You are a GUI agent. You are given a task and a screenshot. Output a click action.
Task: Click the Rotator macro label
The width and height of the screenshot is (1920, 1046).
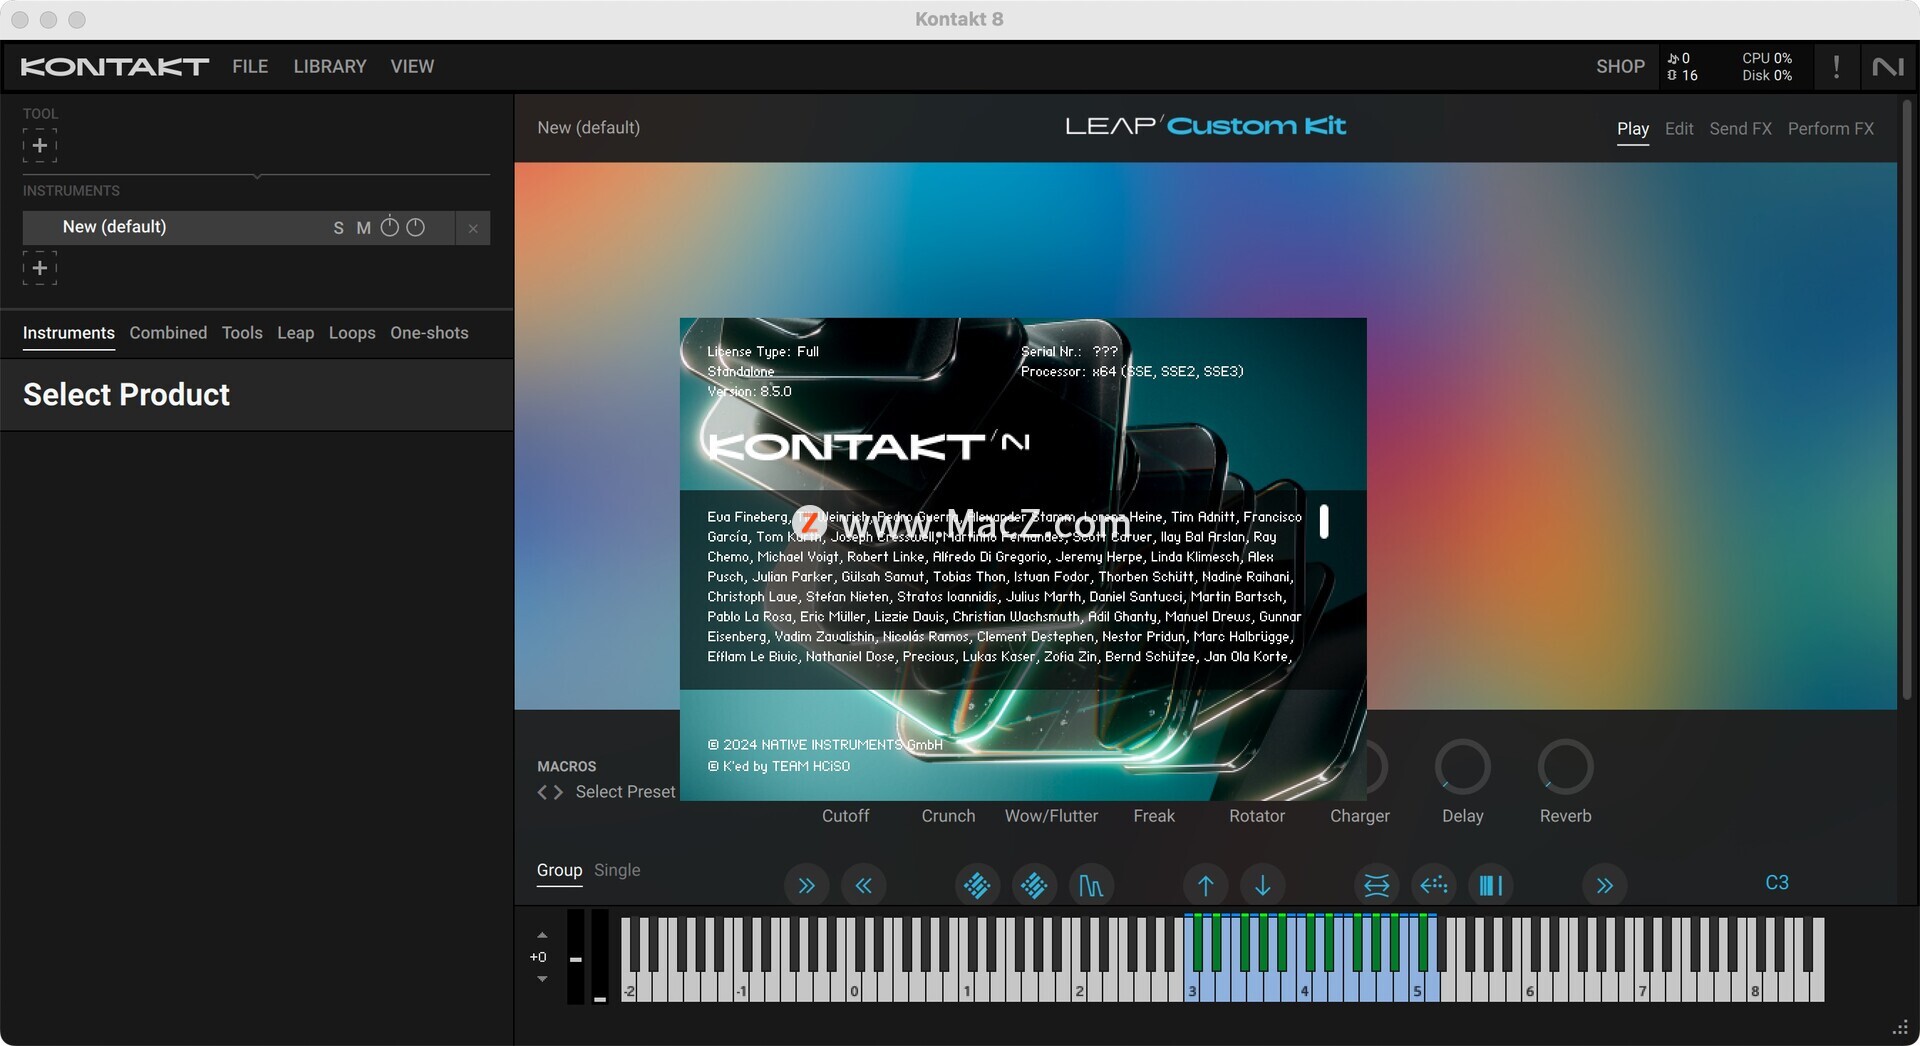1257,816
